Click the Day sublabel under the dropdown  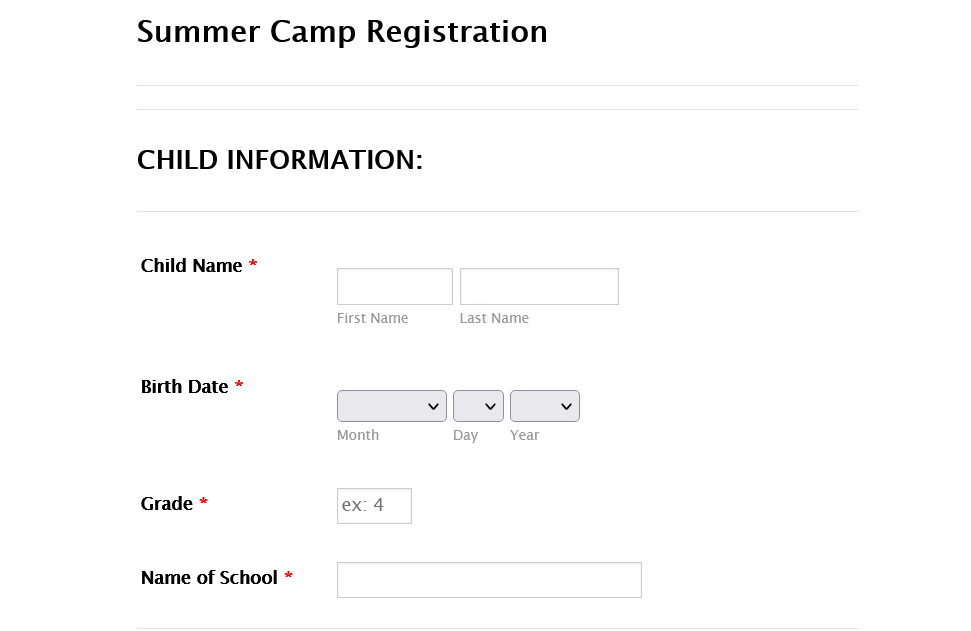pos(465,436)
